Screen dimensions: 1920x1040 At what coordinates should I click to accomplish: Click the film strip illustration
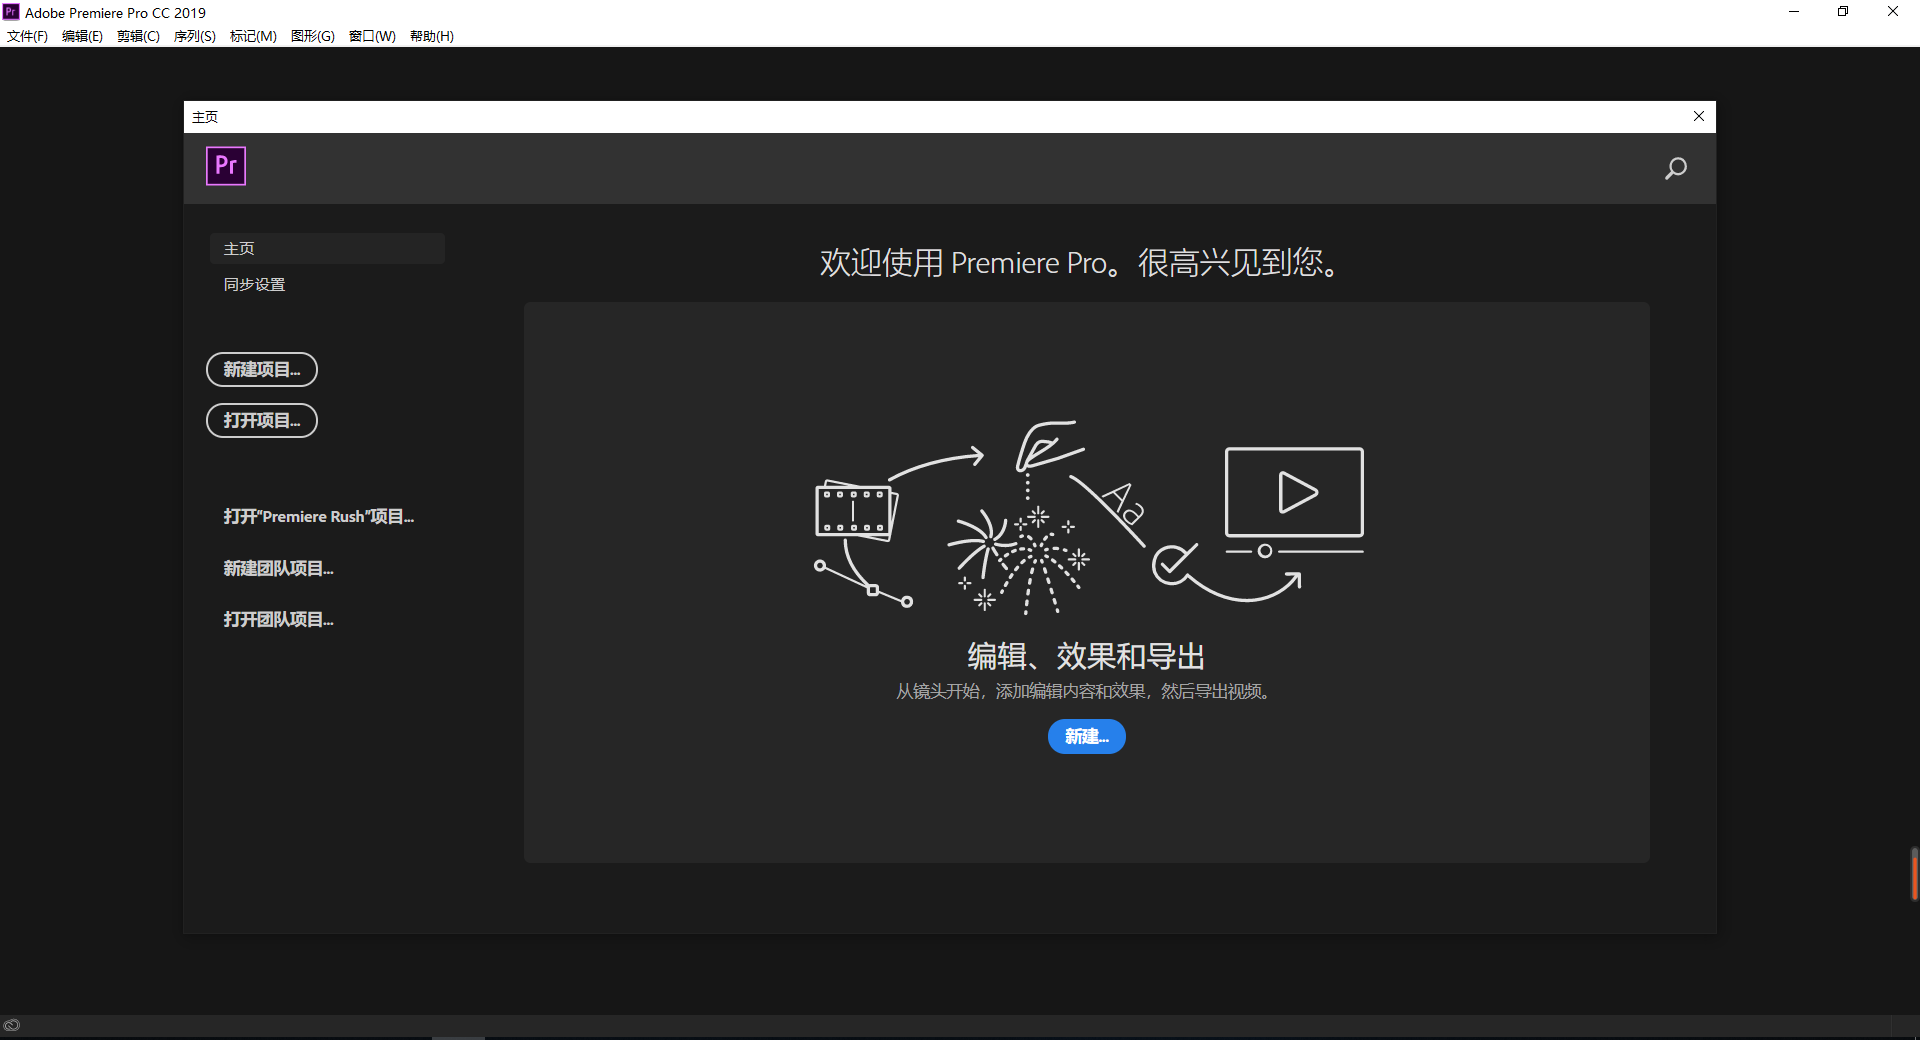click(x=855, y=510)
